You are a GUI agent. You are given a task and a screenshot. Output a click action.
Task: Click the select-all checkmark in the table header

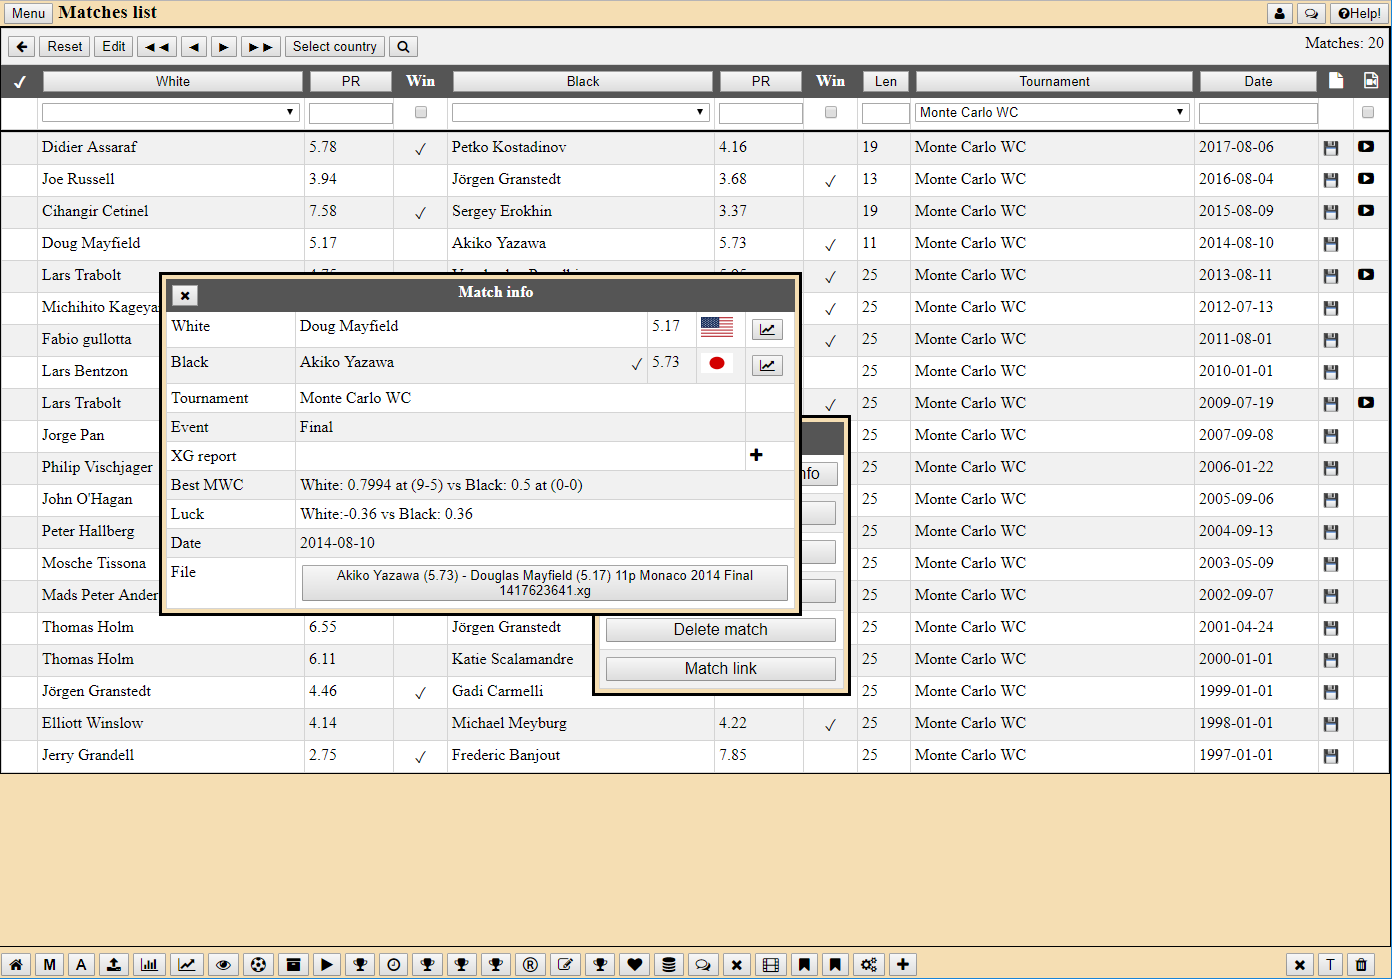click(20, 82)
